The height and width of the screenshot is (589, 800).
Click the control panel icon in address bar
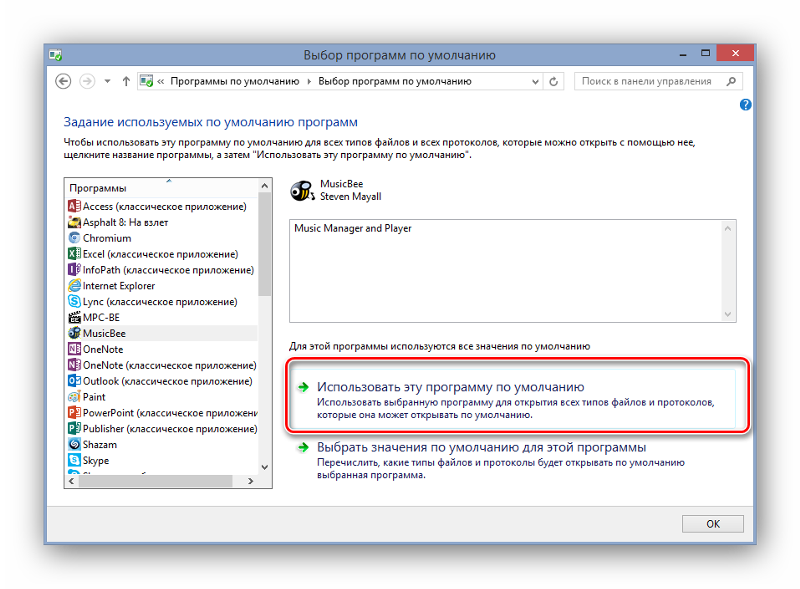point(146,81)
